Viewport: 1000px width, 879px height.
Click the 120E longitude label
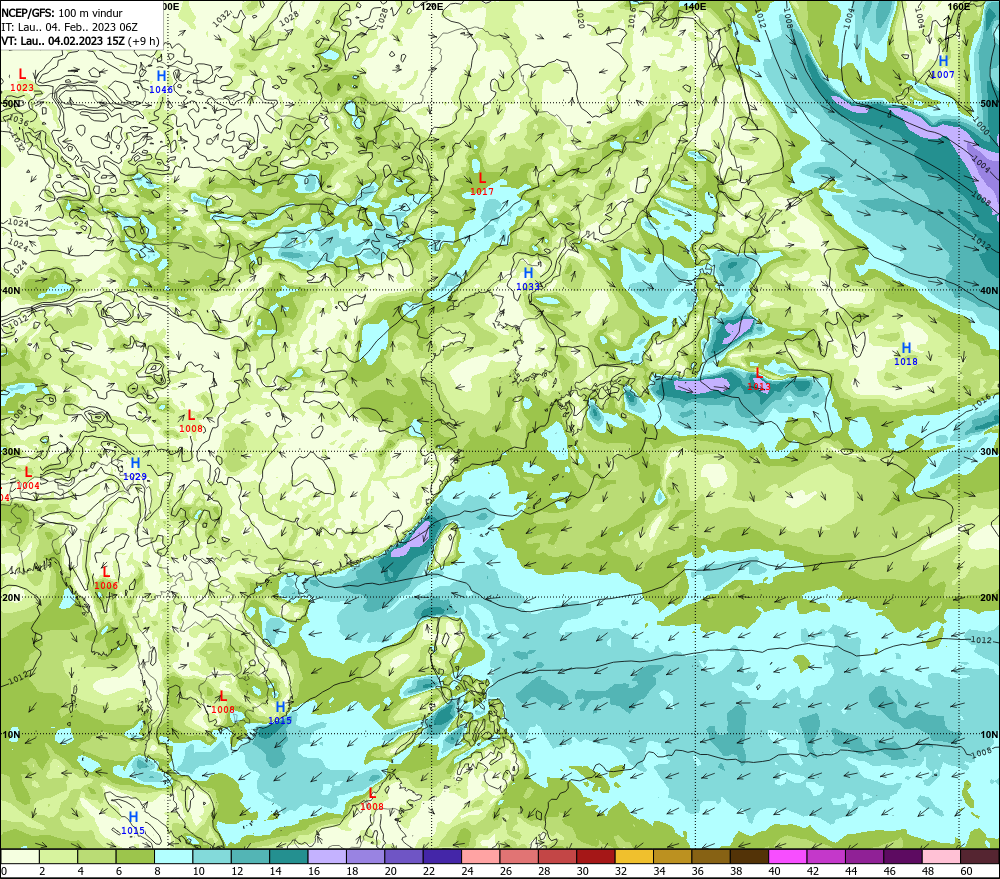[432, 6]
